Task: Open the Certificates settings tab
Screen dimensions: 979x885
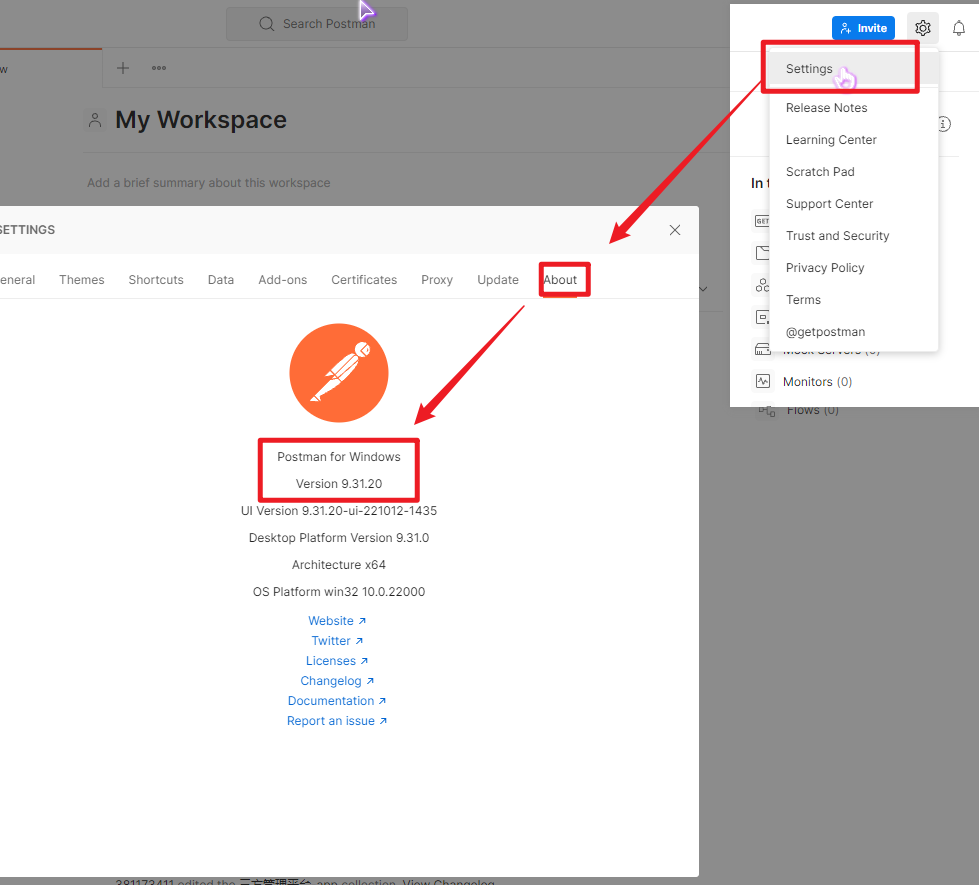Action: point(364,280)
